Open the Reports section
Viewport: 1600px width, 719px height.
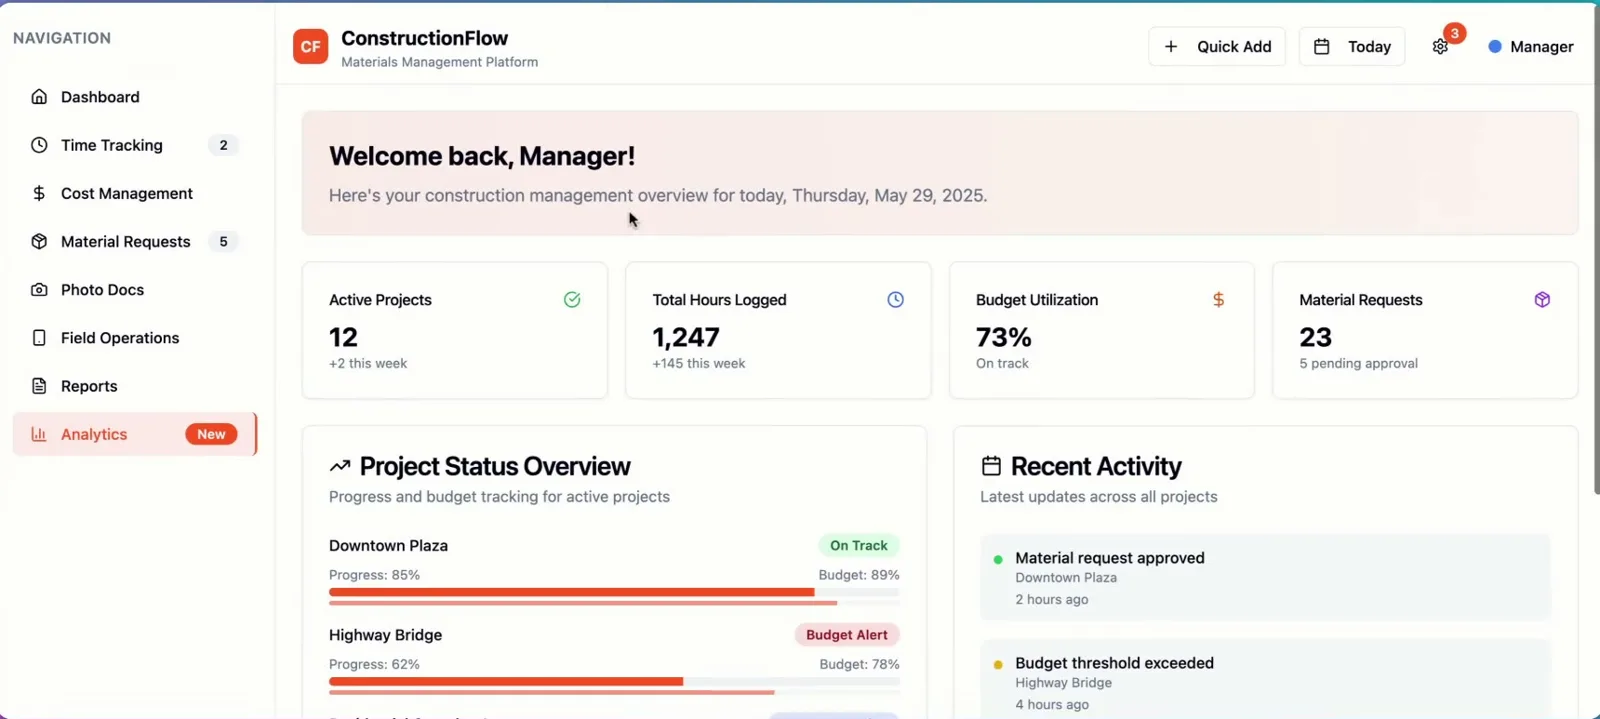135,386
